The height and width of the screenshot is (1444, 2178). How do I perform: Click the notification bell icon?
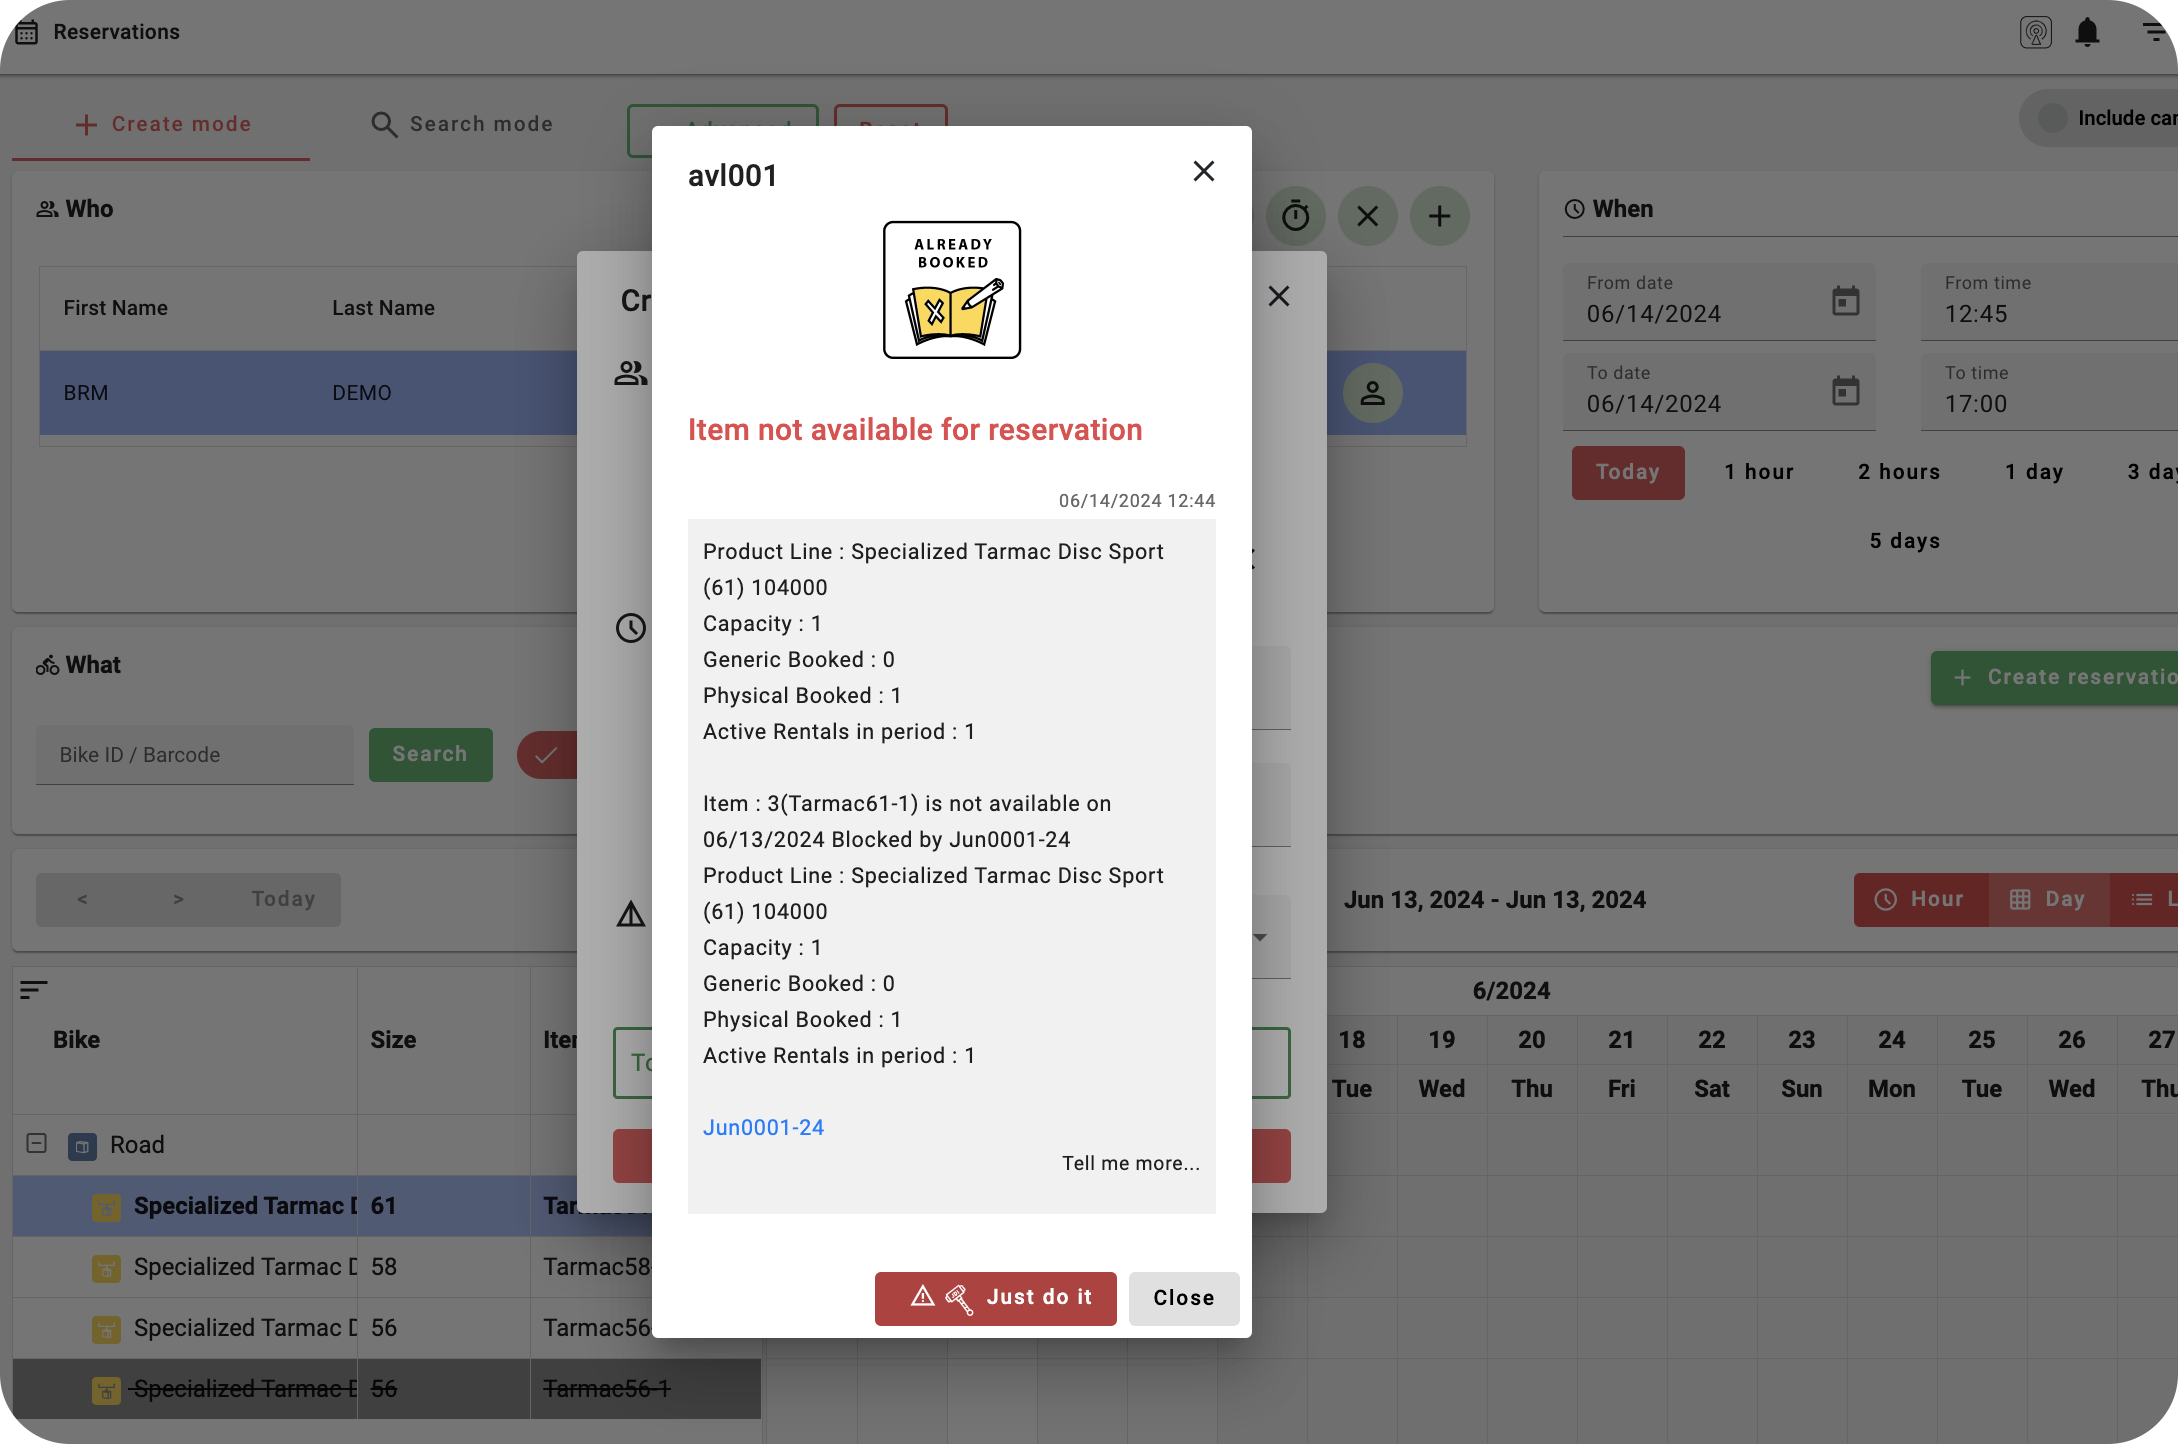pos(2087,33)
